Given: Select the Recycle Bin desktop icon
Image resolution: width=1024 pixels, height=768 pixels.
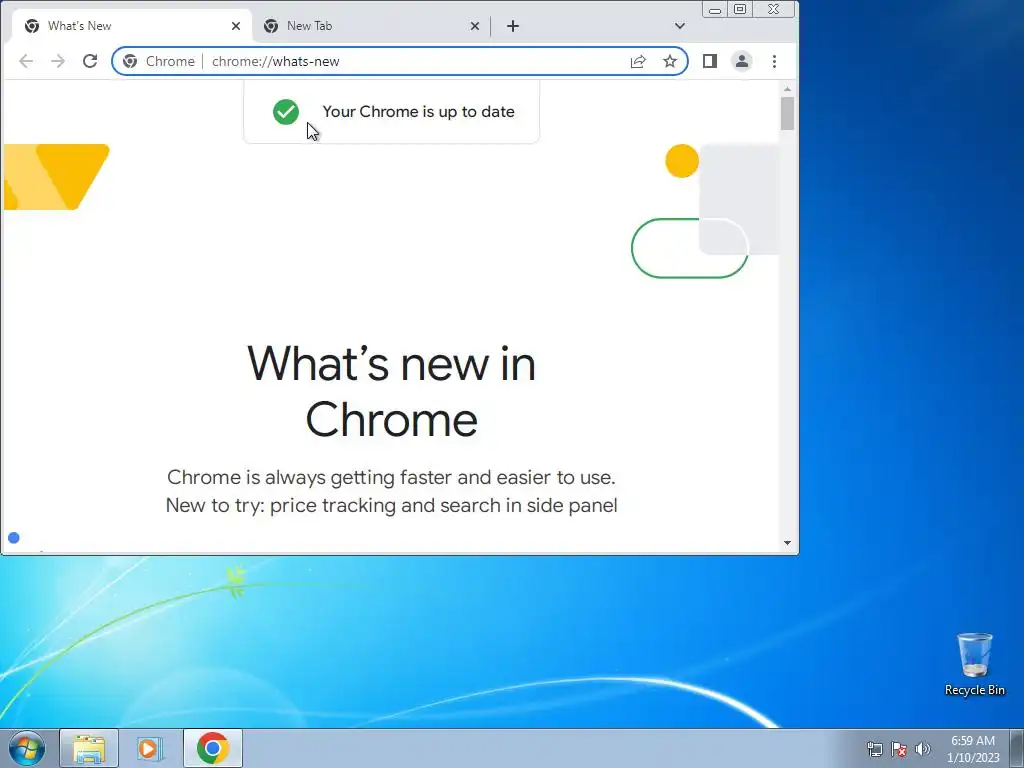Looking at the screenshot, I should click(x=974, y=664).
